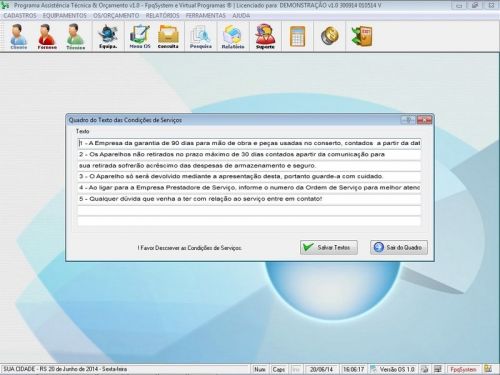500x375 pixels.
Task: Open the Fornecedor (red shirt) icon
Action: [x=47, y=37]
